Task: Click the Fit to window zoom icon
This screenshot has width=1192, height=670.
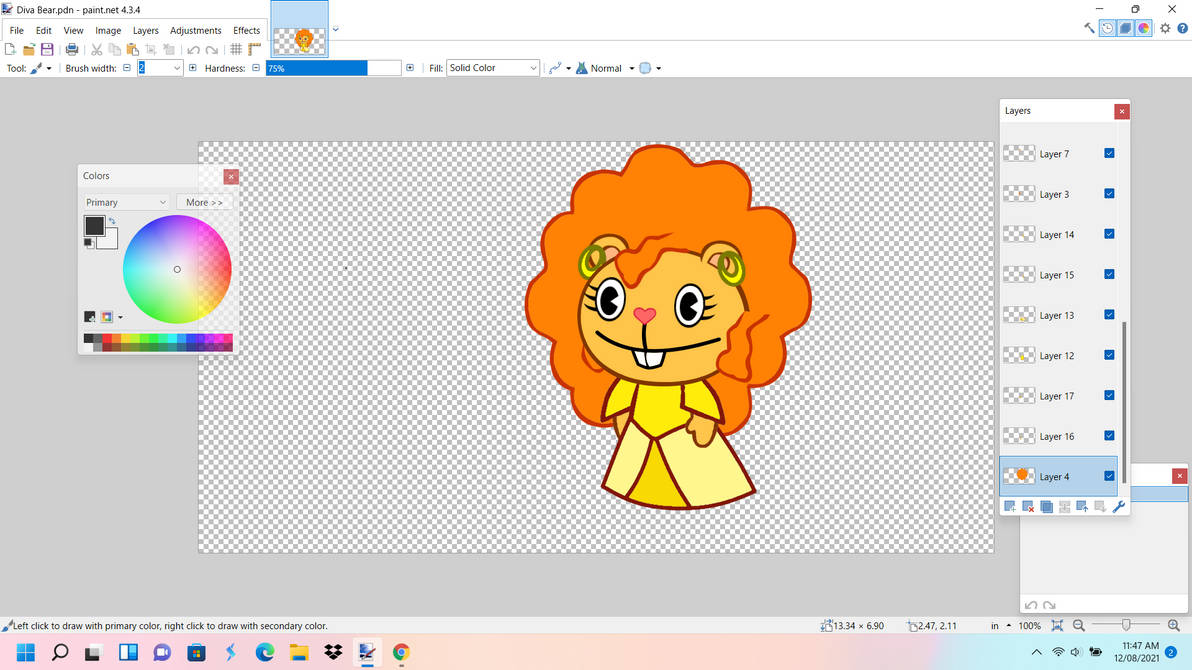Action: 1057,625
